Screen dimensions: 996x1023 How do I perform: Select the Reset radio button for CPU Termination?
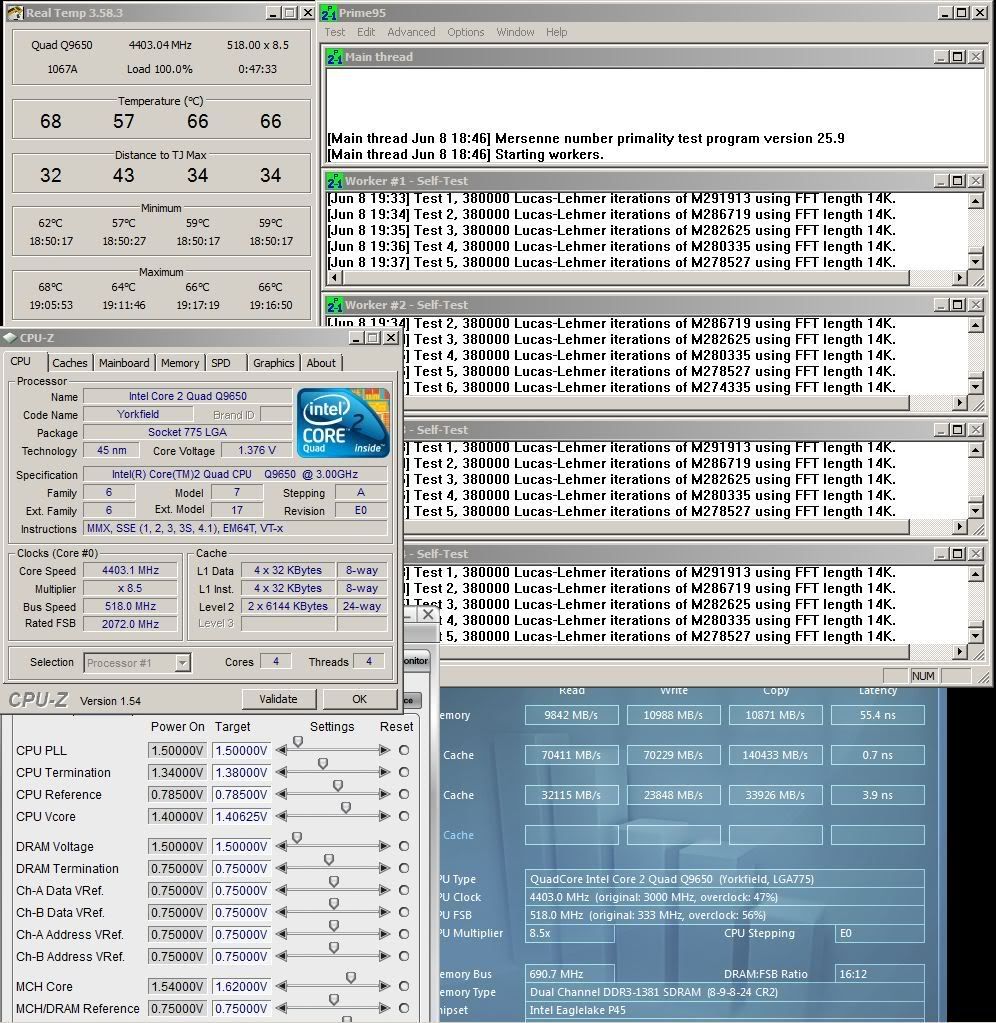coord(404,772)
